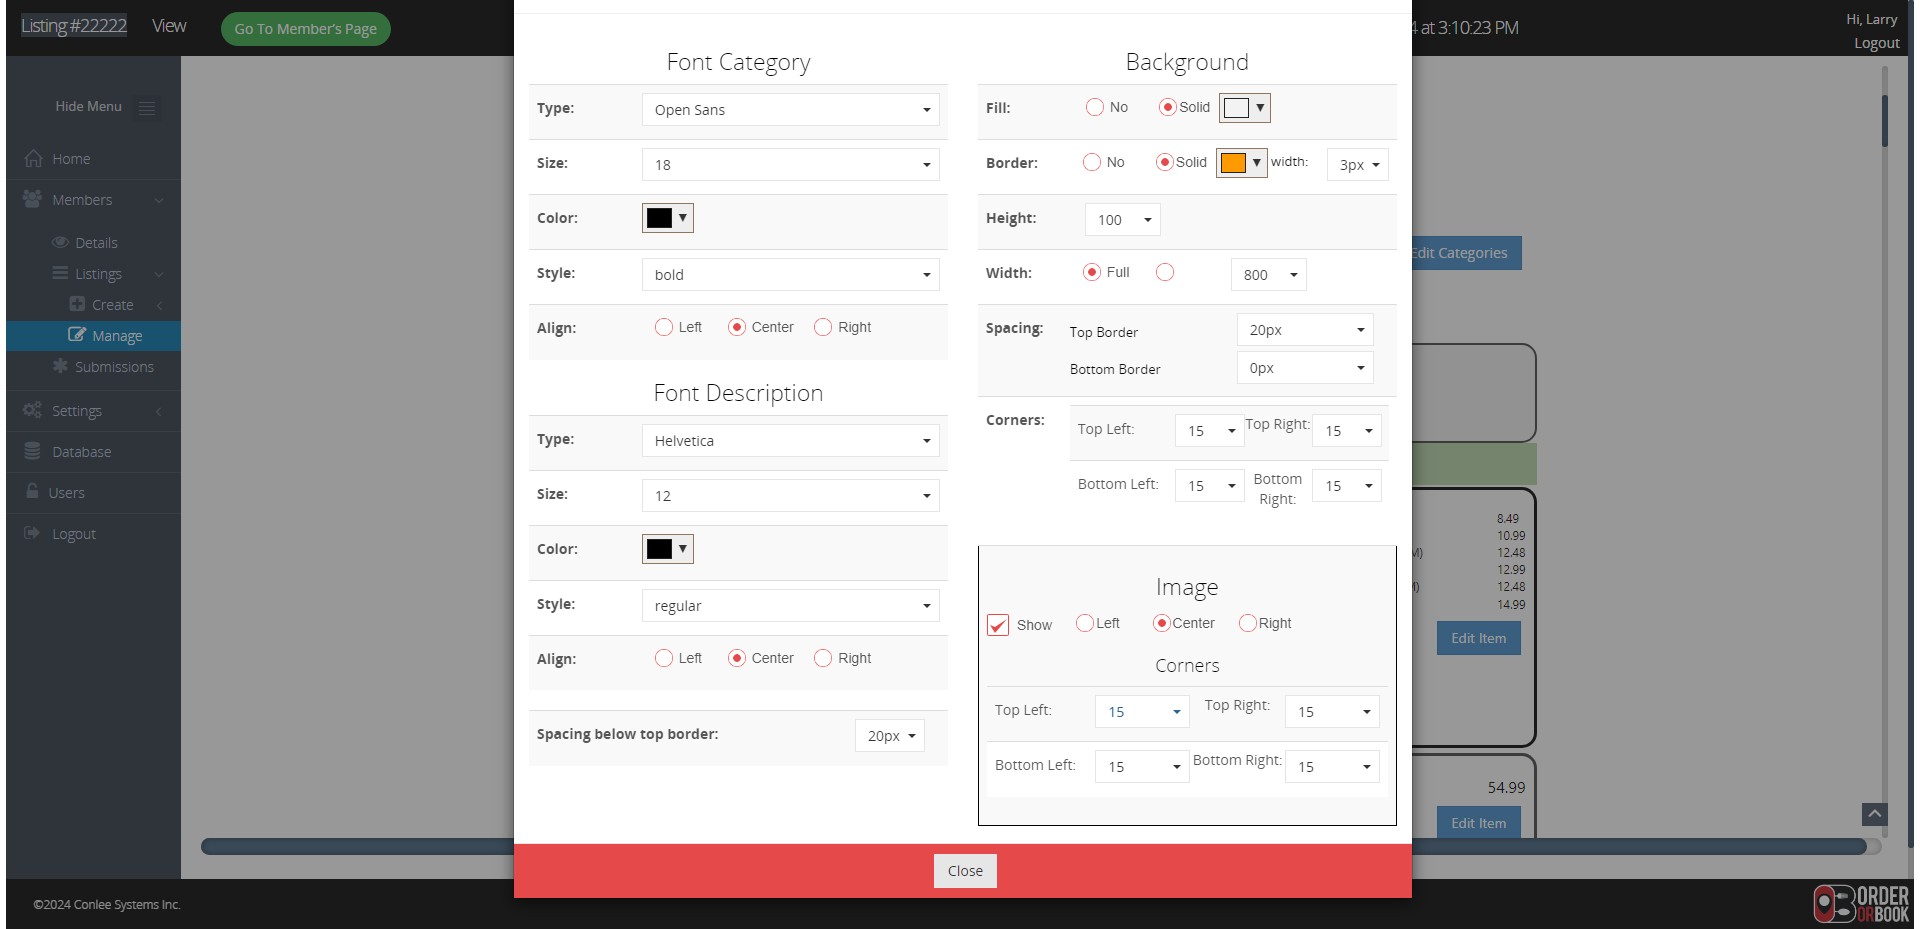1920x929 pixels.
Task: Click the scroll-to-top arrow icon
Action: point(1875,815)
